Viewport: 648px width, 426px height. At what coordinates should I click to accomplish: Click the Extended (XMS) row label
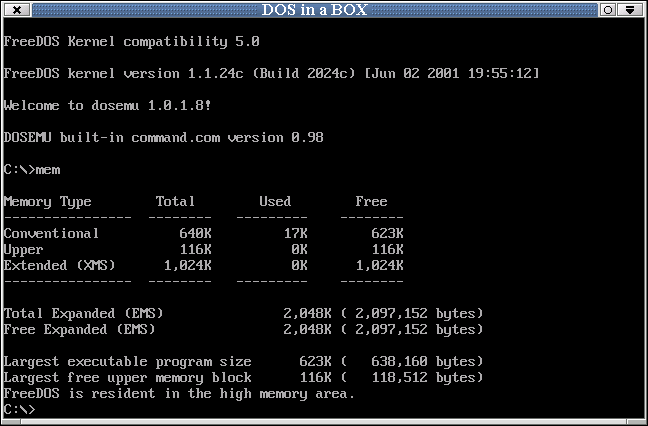[60, 265]
